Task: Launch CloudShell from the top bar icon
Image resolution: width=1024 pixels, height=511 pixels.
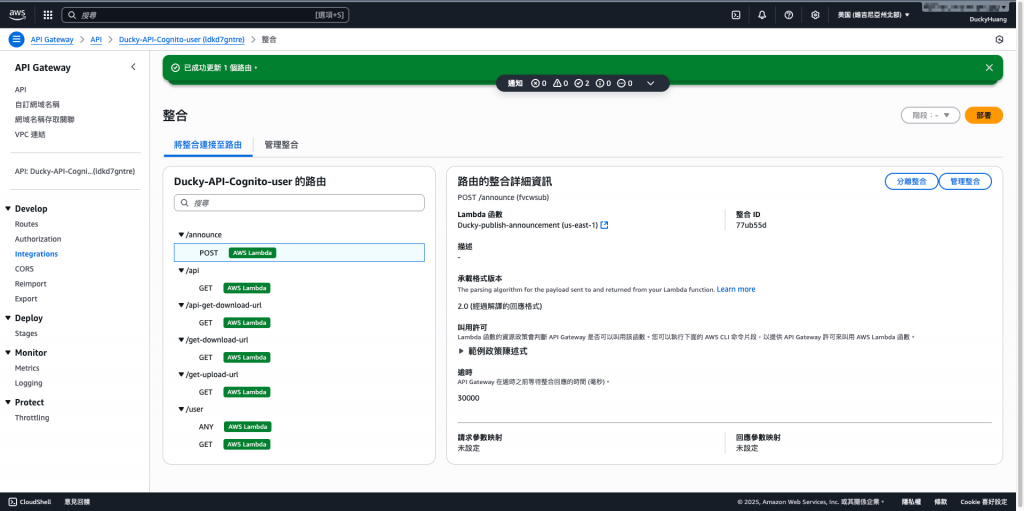Action: pos(735,15)
